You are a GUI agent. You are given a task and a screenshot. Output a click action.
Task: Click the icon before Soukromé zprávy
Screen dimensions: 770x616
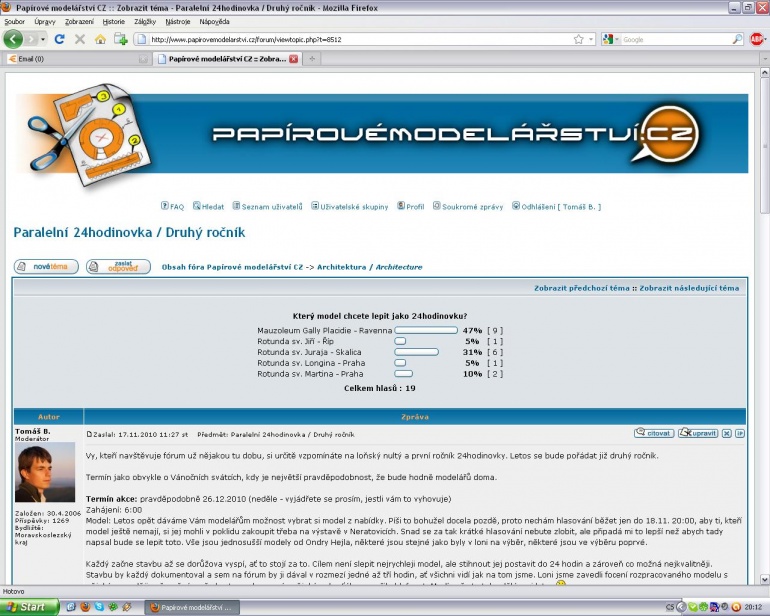coord(437,206)
